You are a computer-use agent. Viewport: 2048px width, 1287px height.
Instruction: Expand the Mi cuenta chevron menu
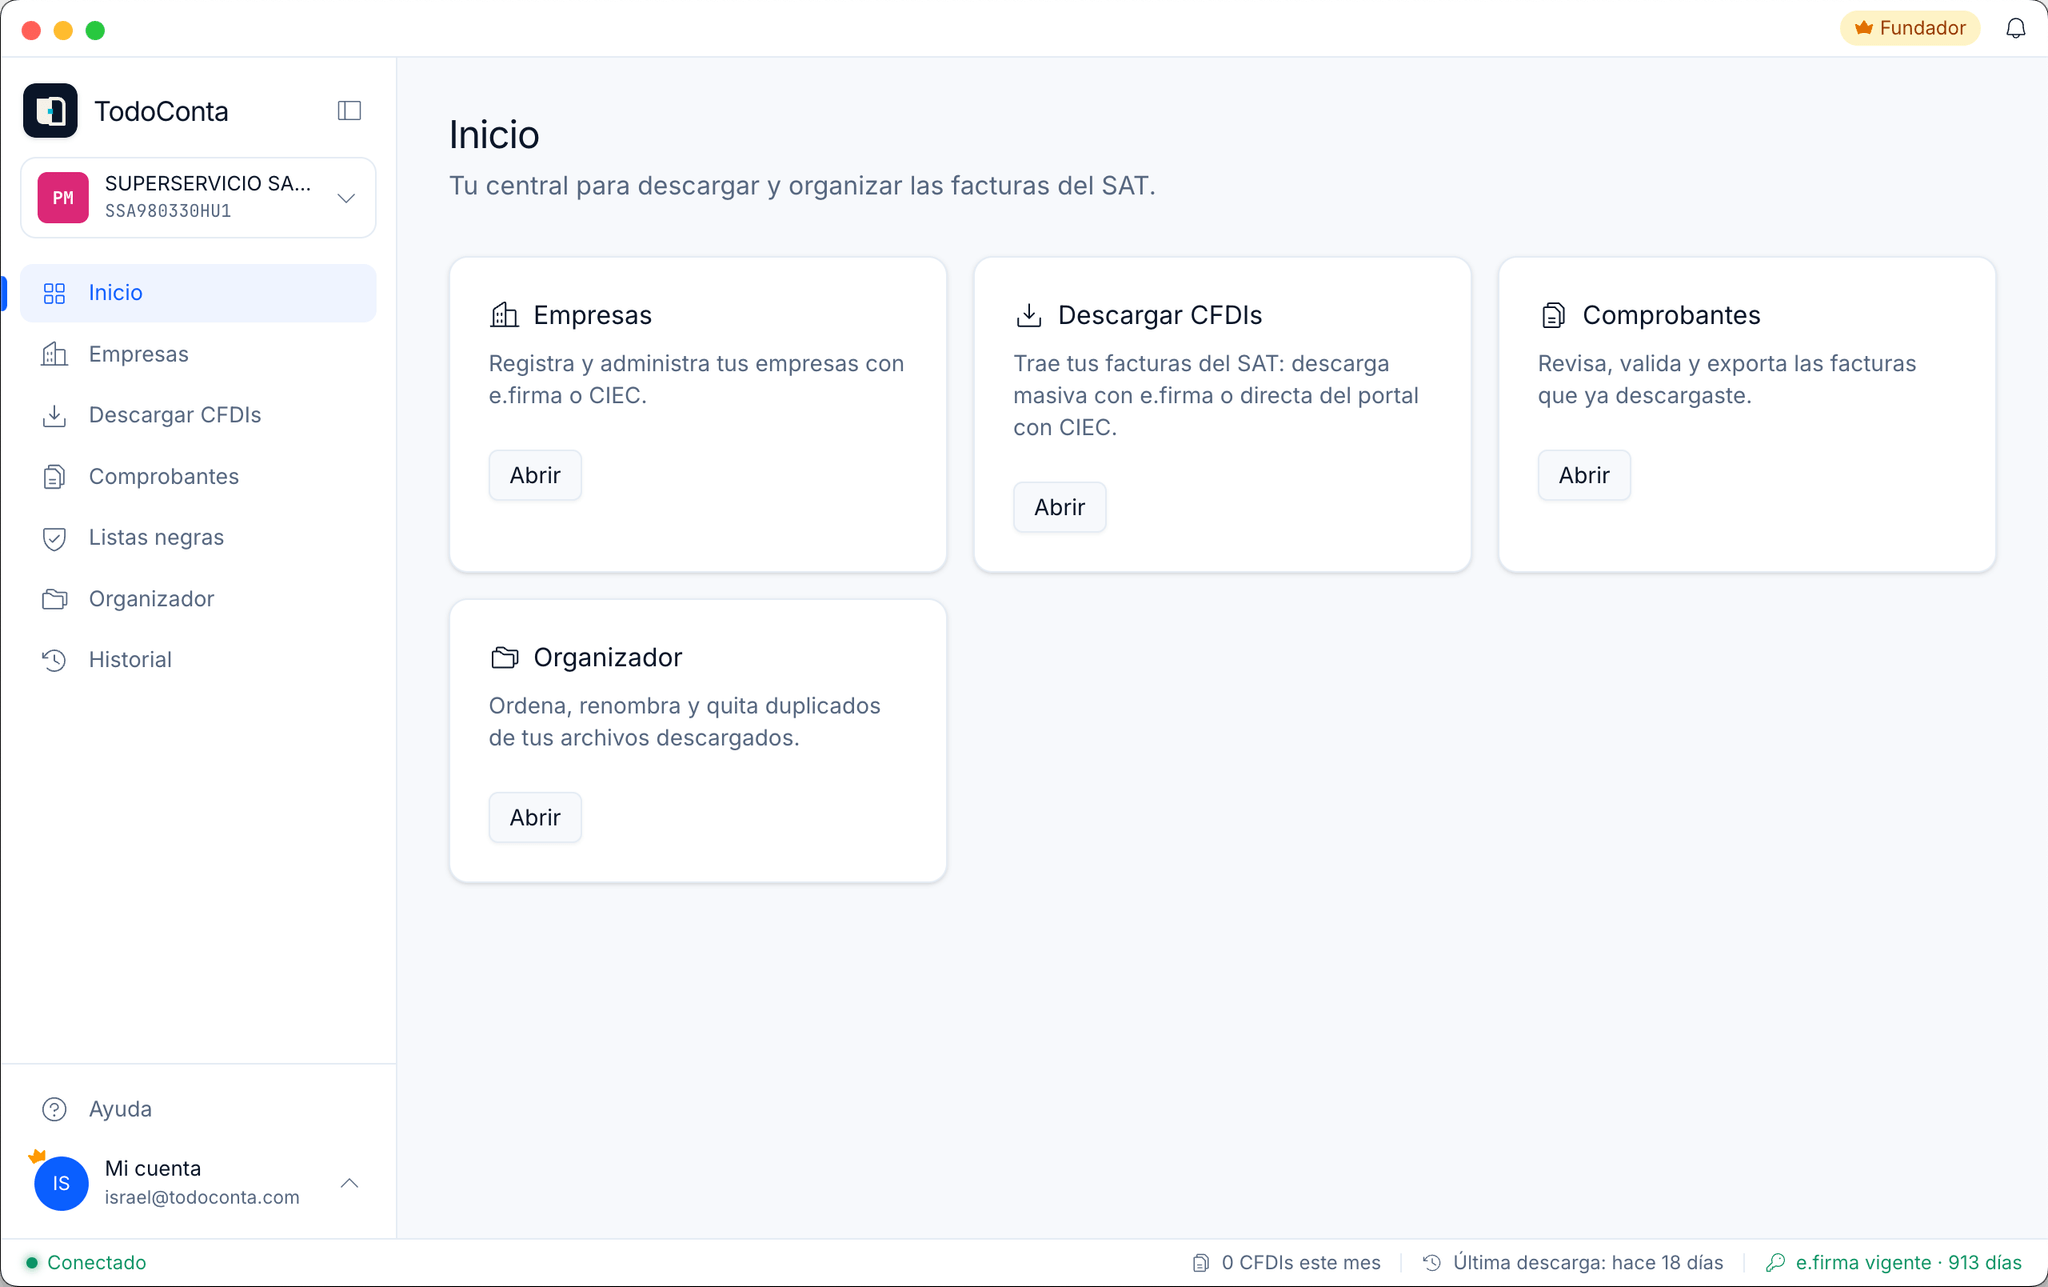point(349,1184)
